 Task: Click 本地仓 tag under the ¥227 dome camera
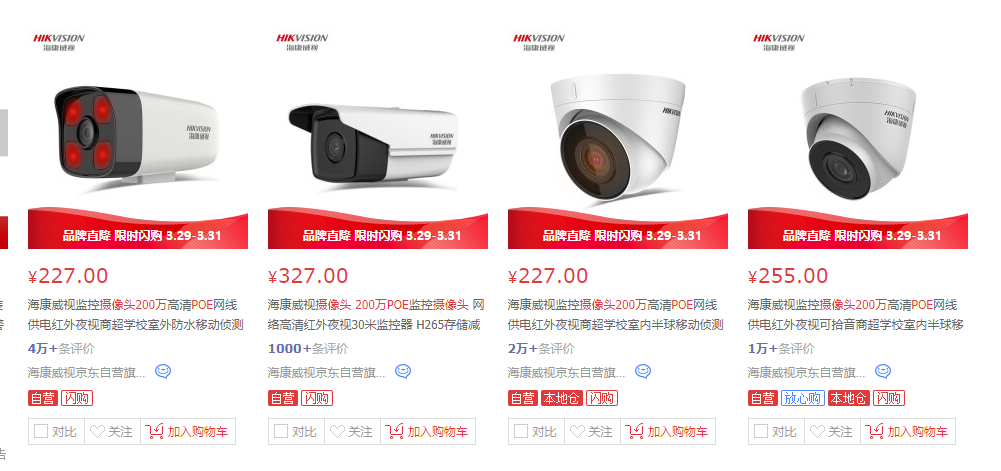562,398
